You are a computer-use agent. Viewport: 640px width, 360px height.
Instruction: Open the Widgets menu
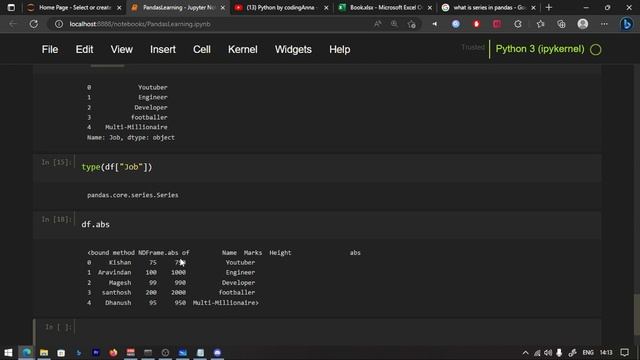[x=293, y=49]
